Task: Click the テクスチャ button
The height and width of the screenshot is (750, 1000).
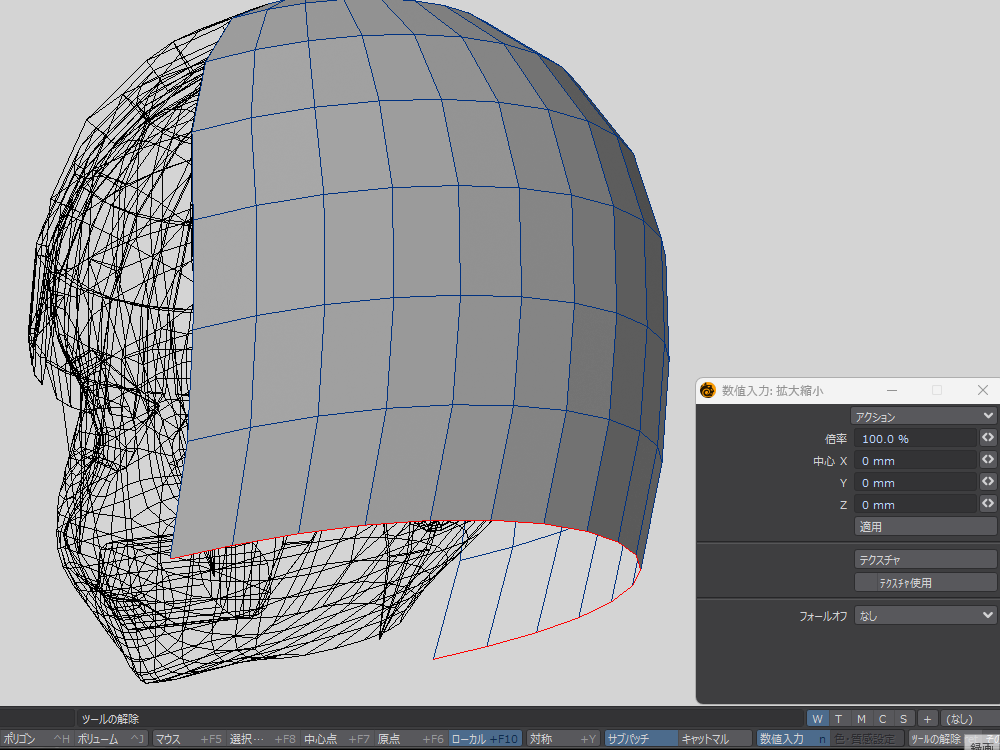Action: coord(925,560)
